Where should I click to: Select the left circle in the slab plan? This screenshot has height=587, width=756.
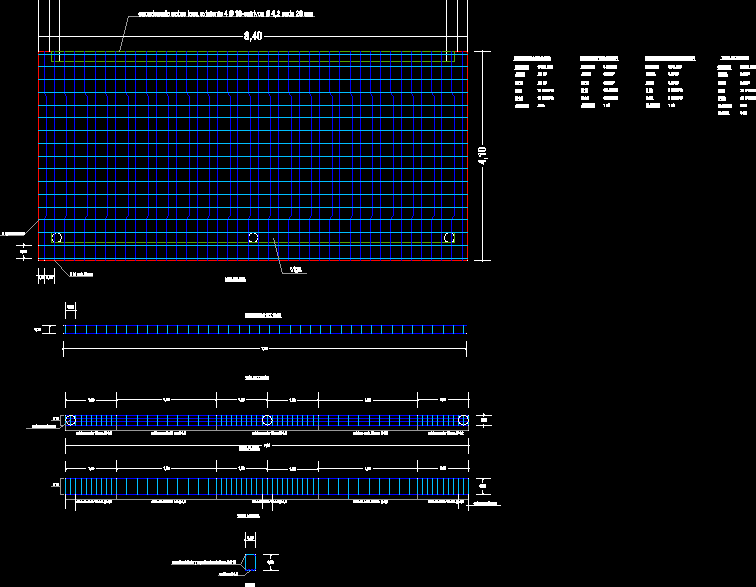[x=56, y=238]
